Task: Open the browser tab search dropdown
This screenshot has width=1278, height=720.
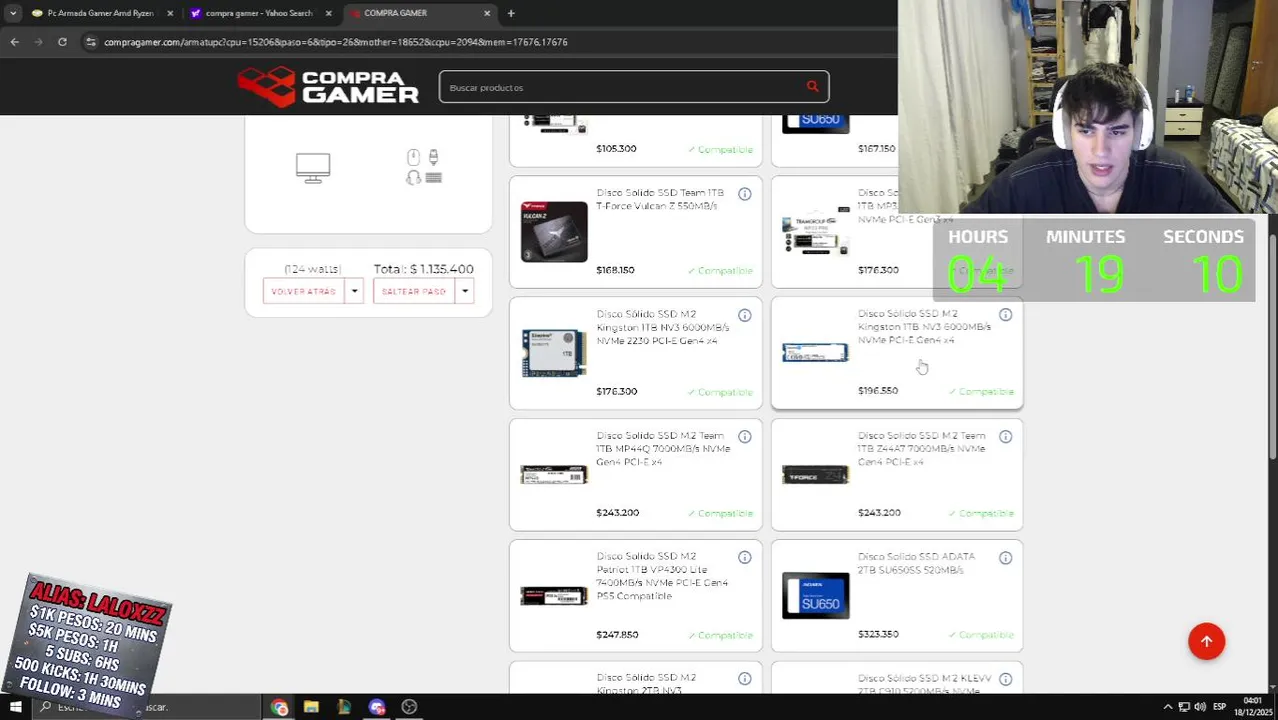Action: click(x=13, y=13)
